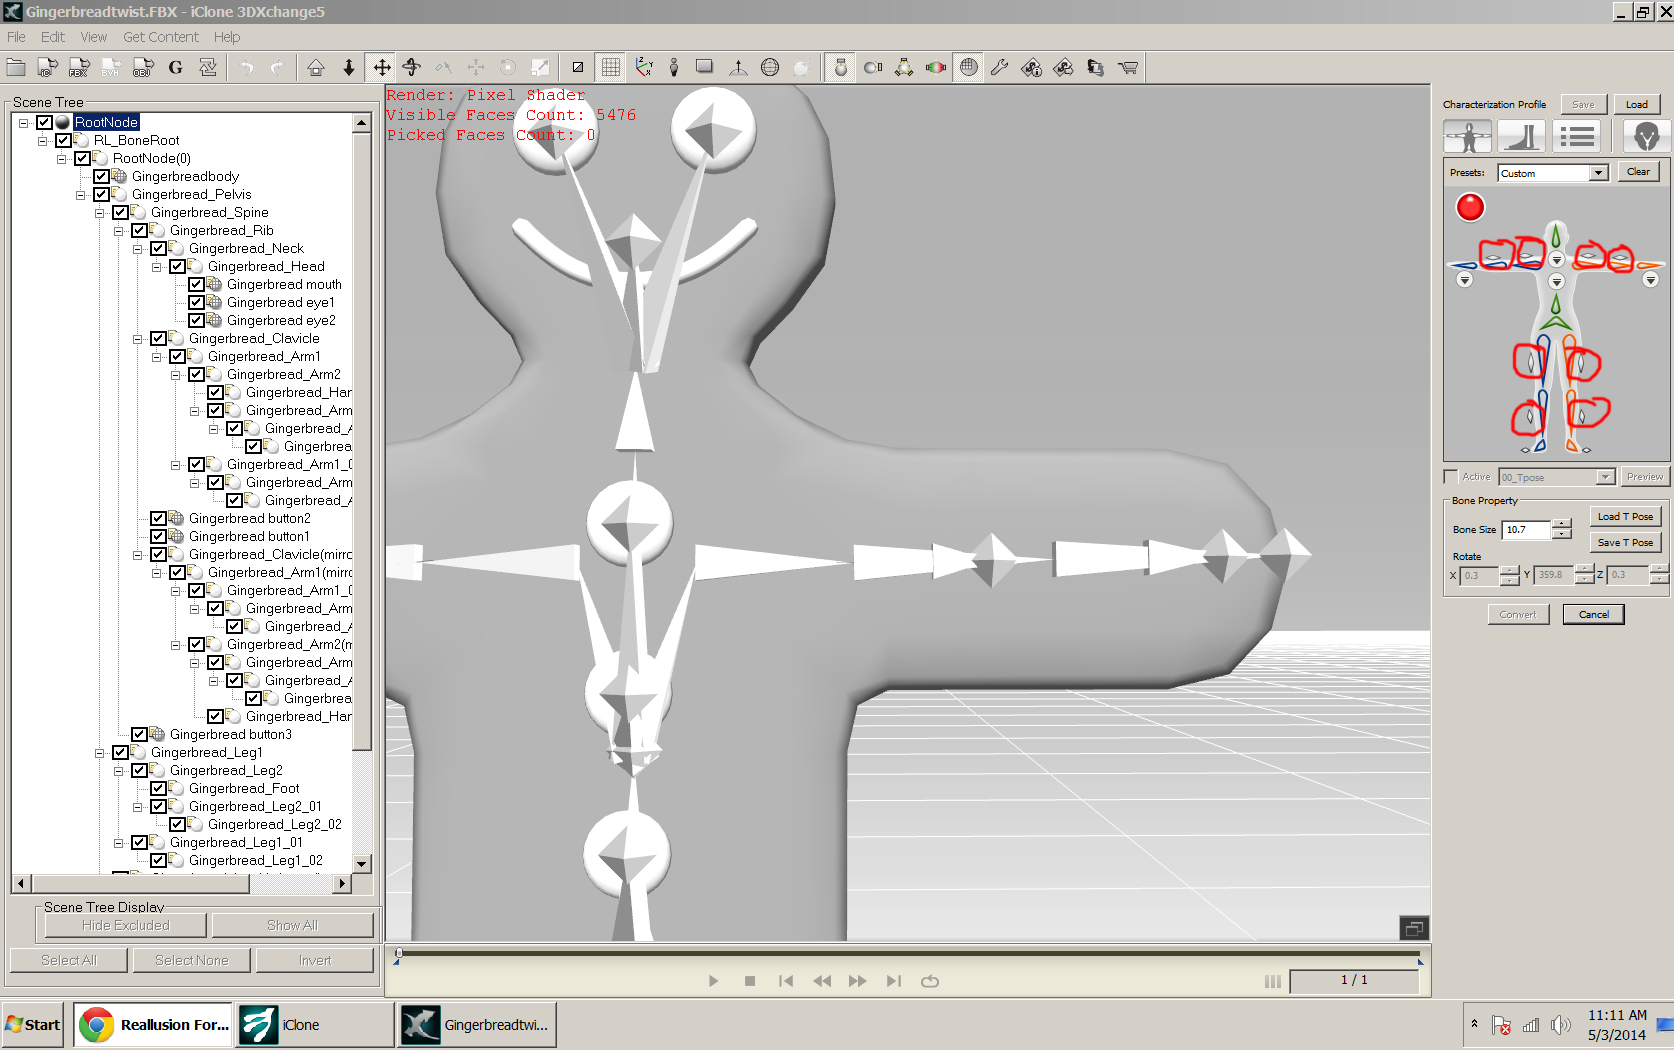Toggle the Gingerbread_Head checkbox

point(177,266)
